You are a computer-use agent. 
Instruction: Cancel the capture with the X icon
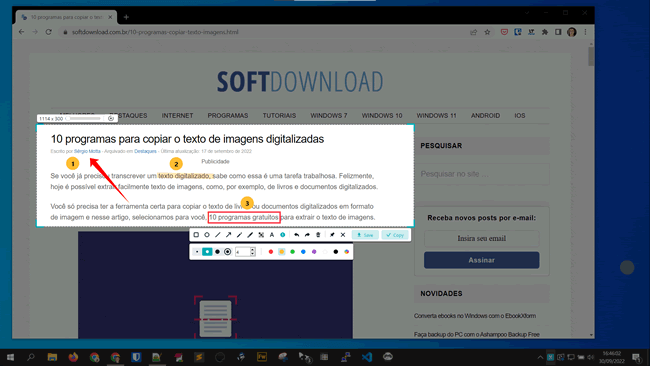coord(343,235)
